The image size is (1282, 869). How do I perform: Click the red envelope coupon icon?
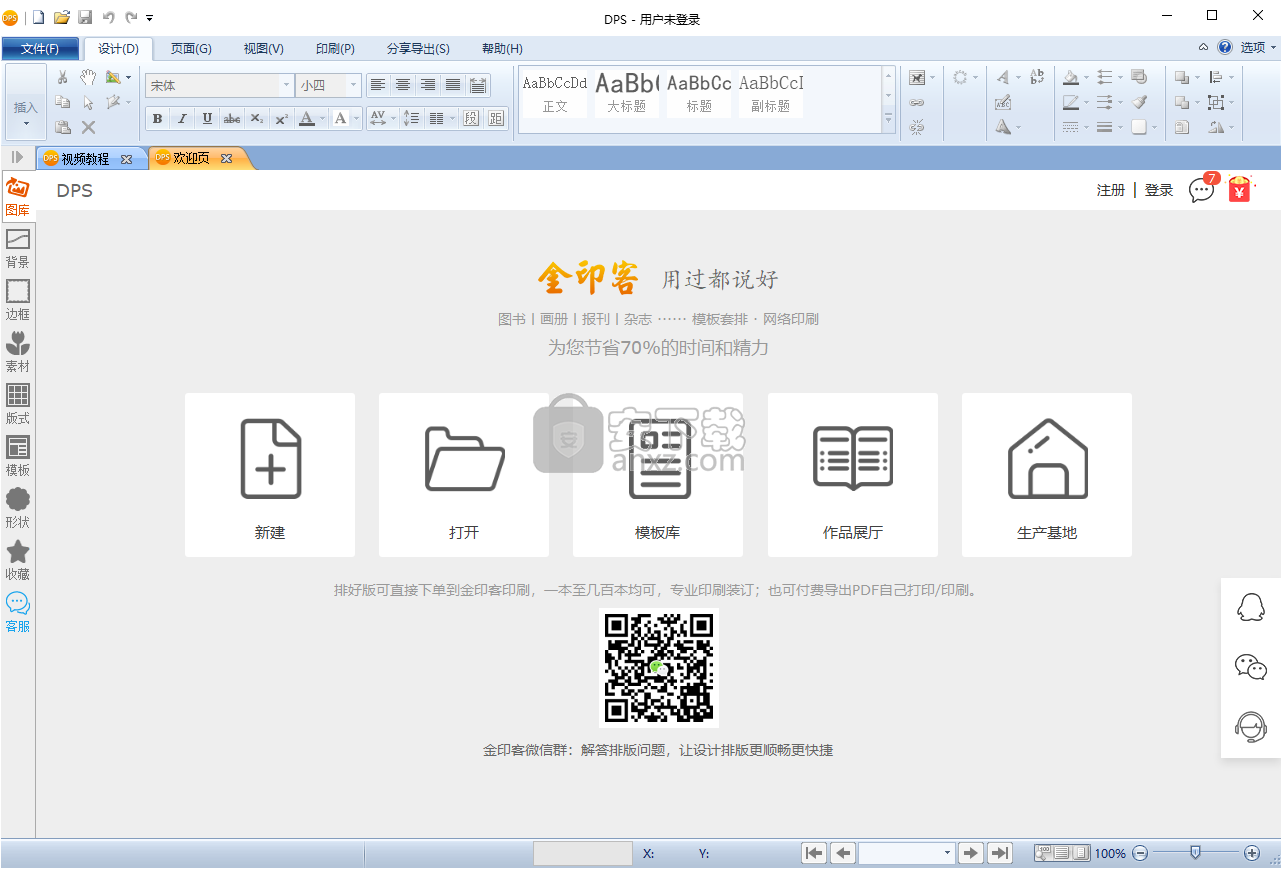pos(1240,189)
